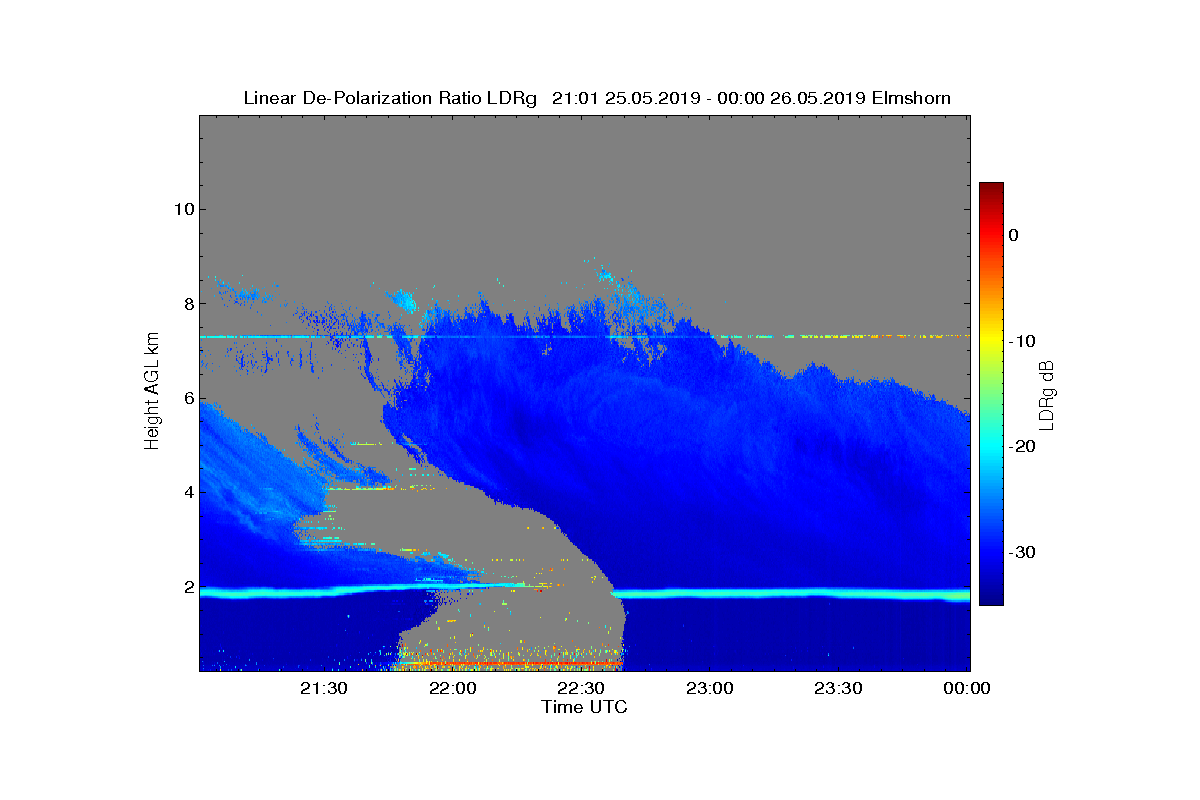Click the height tick label 8
The height and width of the screenshot is (800, 1200).
[187, 303]
